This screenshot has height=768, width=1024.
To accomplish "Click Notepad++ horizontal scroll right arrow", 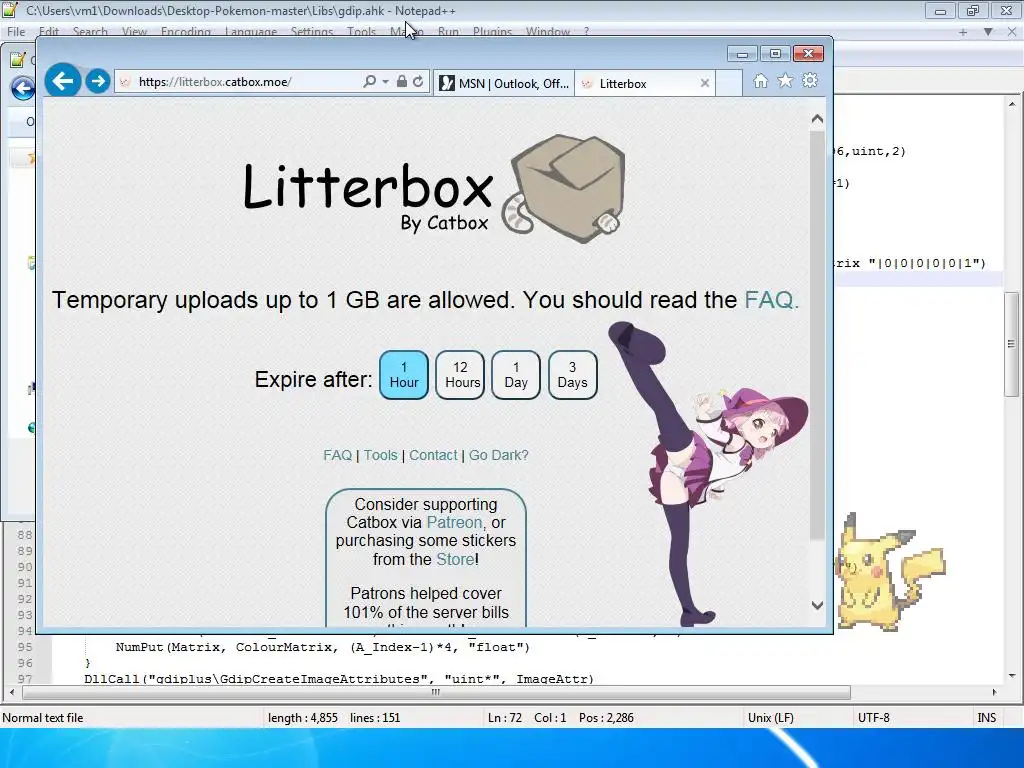I will [x=994, y=692].
